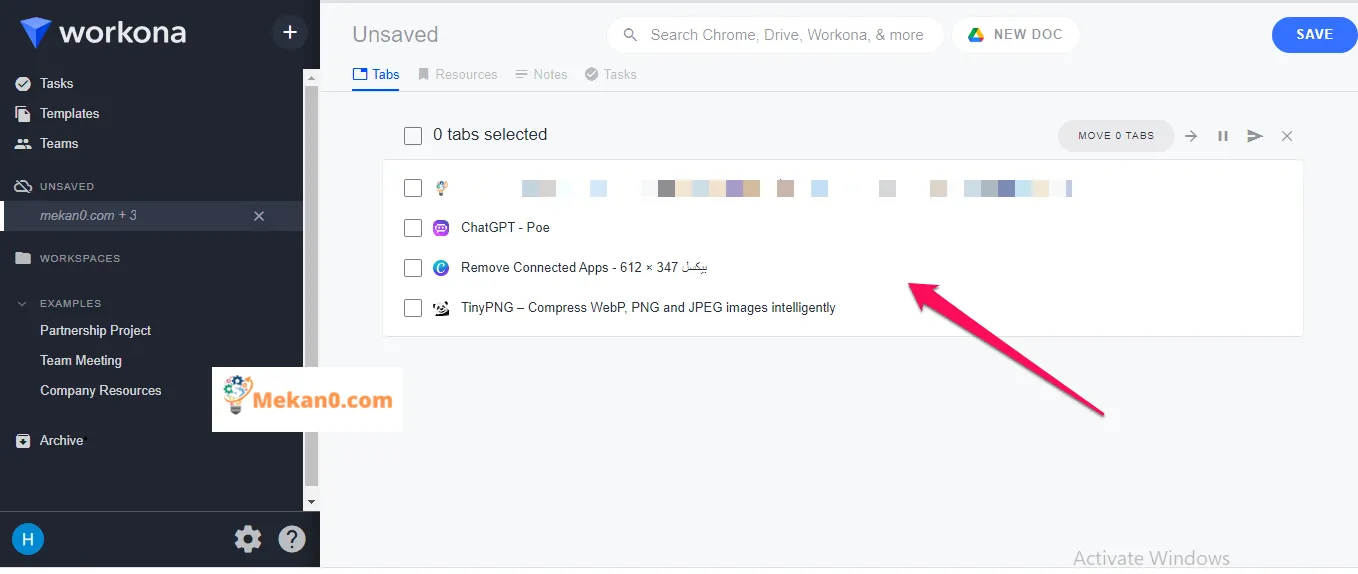Open the Remove Connected Apps tab entry
This screenshot has width=1358, height=574.
pyautogui.click(x=584, y=268)
